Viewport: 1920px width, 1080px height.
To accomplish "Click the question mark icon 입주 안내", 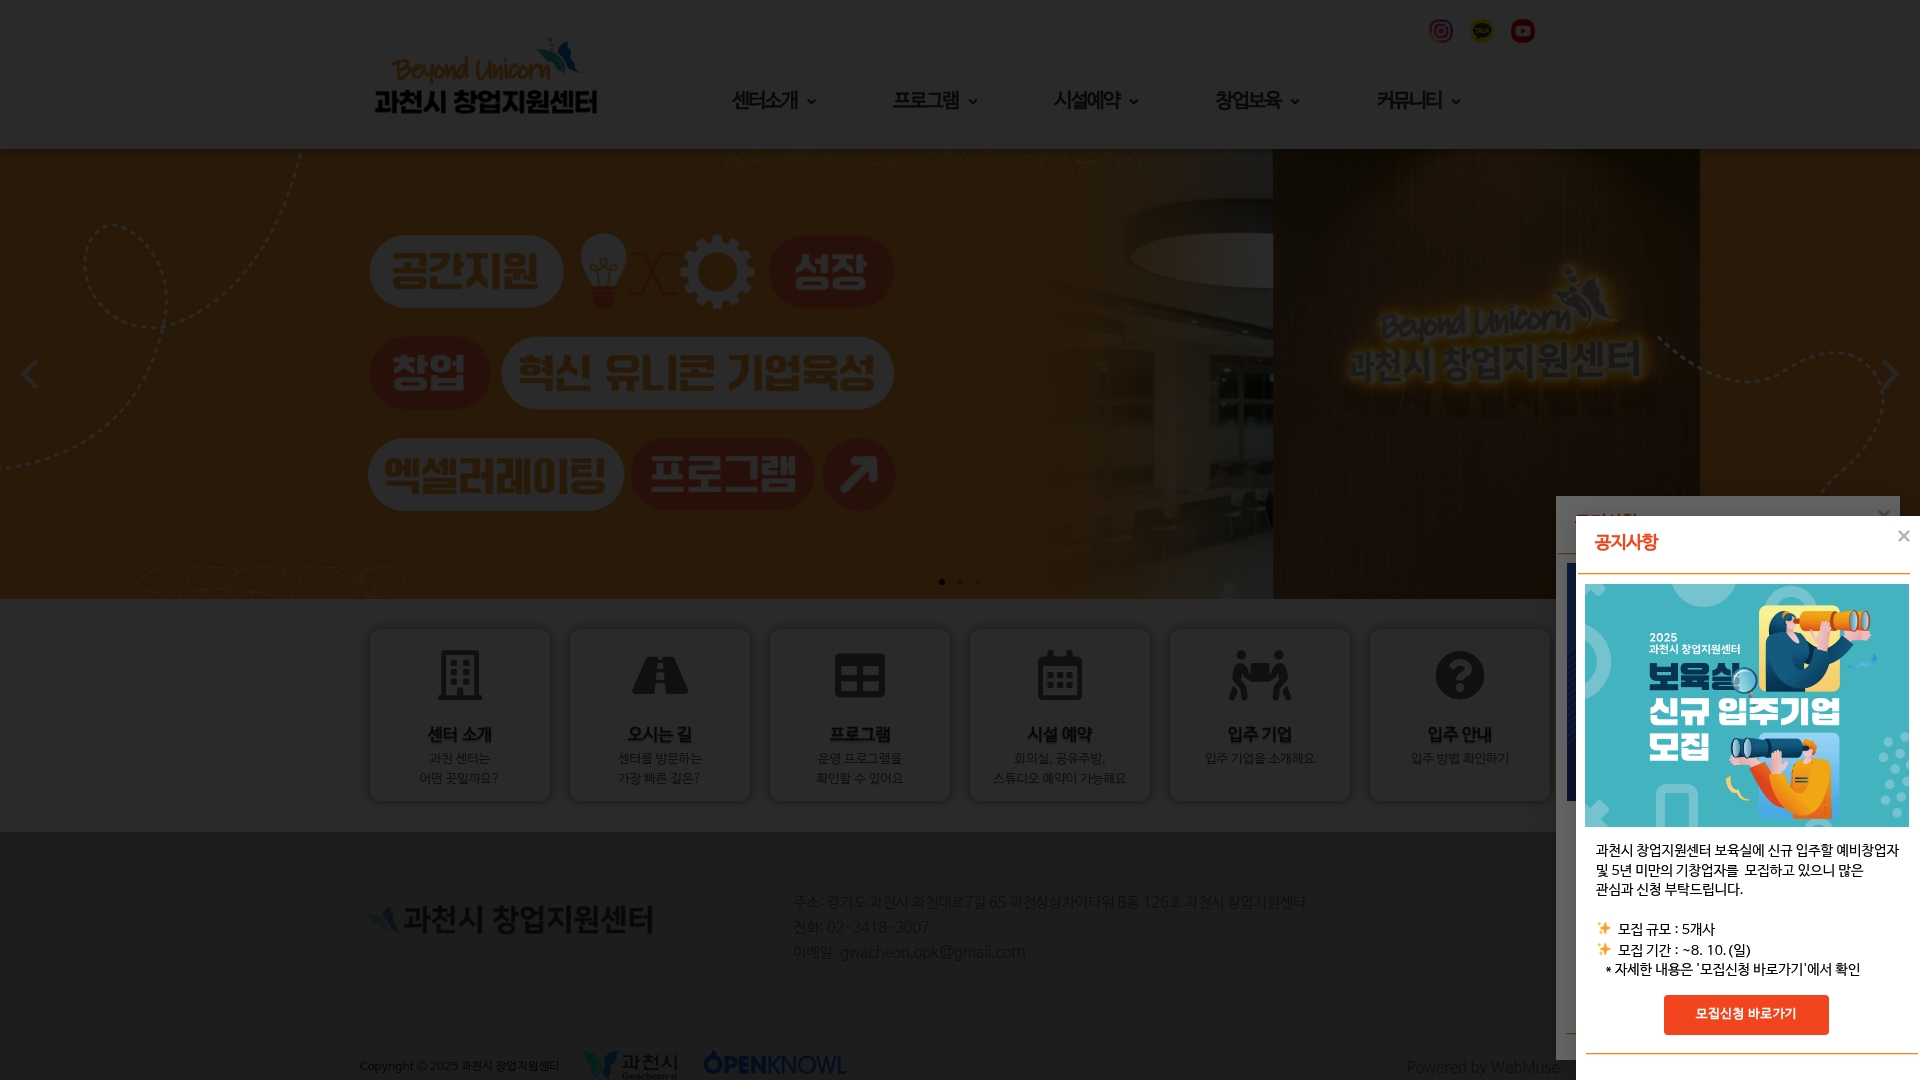I will tap(1460, 675).
